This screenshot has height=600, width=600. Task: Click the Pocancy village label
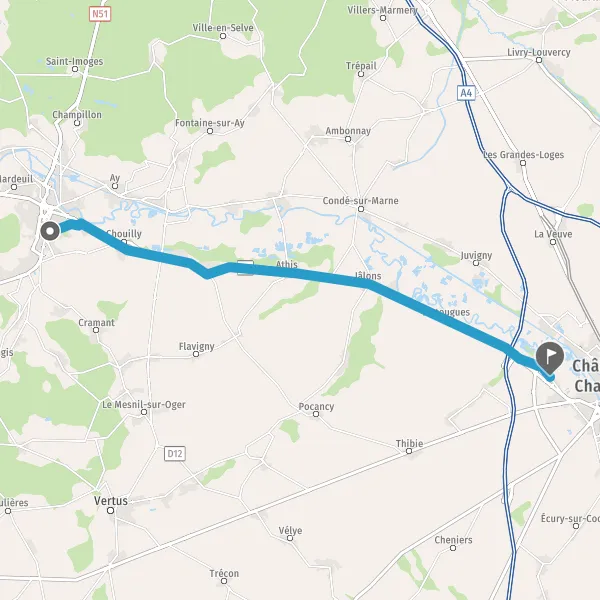click(316, 406)
